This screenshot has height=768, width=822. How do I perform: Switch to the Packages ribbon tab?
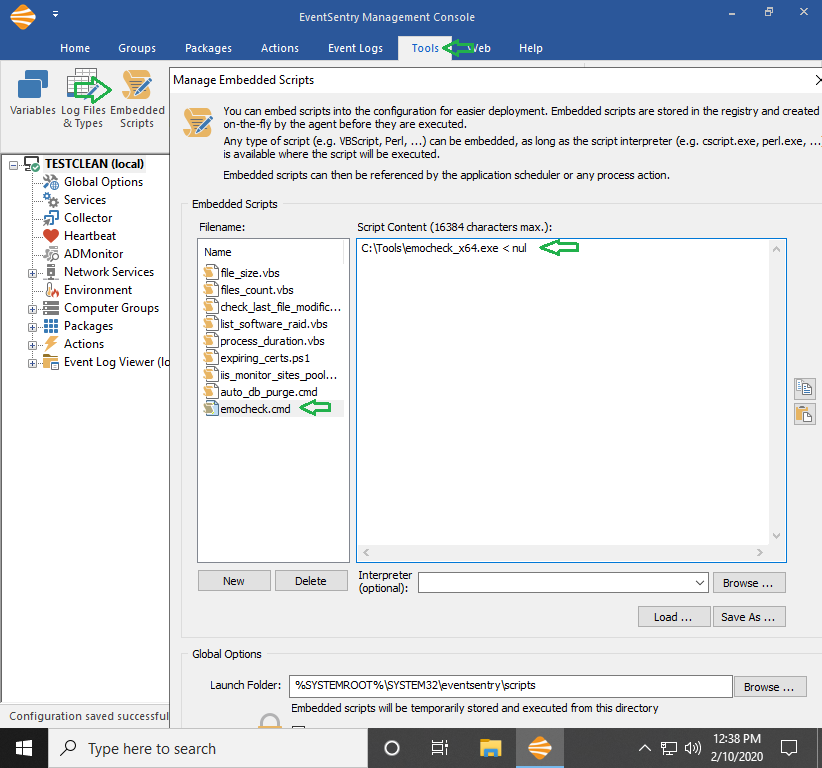pos(208,48)
